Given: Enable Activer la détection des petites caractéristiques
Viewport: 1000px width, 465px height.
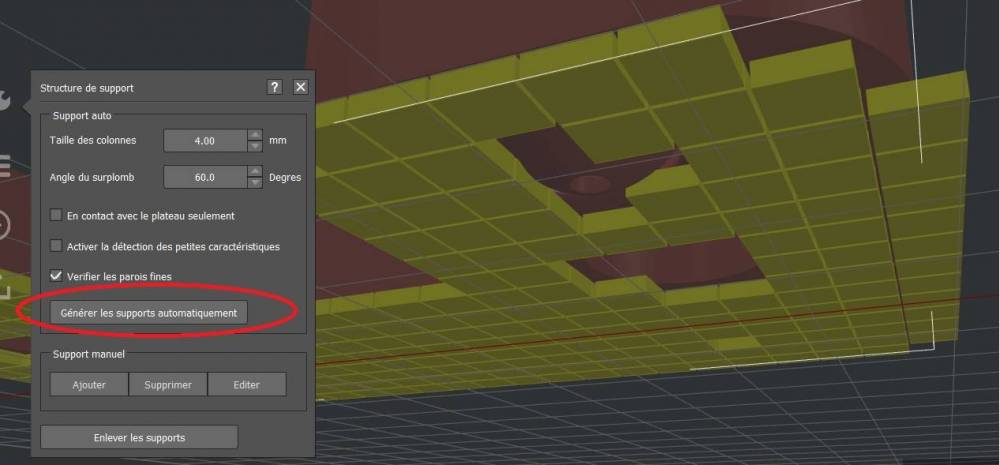Looking at the screenshot, I should (x=56, y=246).
